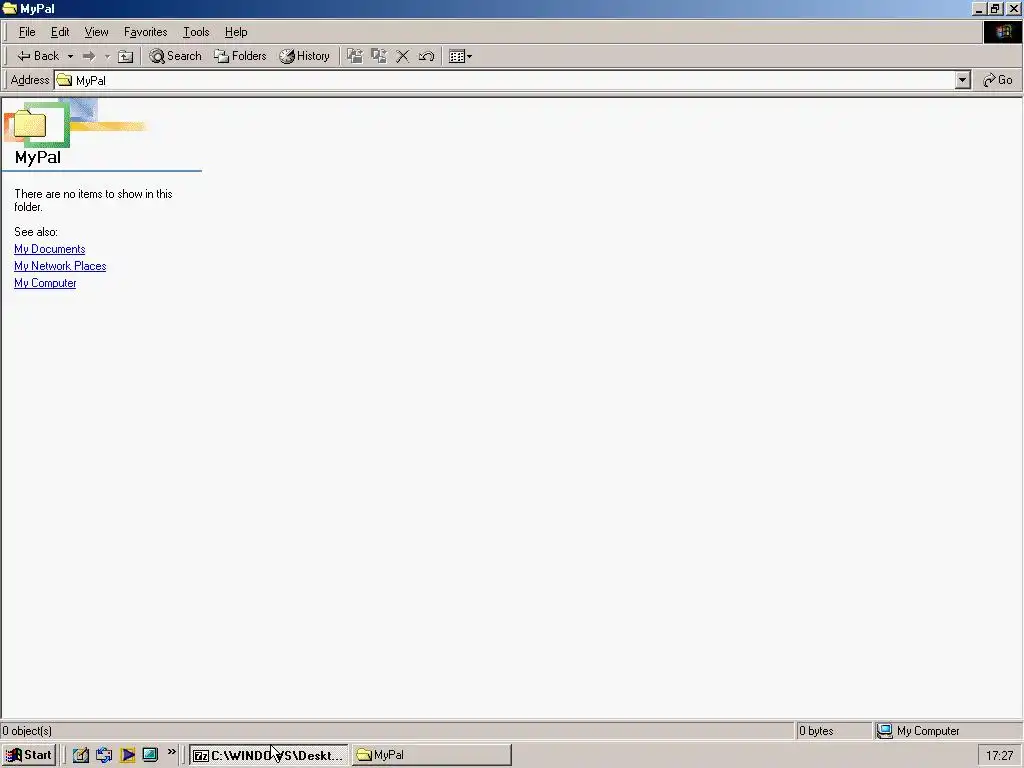Open the My Documents link
The height and width of the screenshot is (768, 1024).
coord(50,249)
